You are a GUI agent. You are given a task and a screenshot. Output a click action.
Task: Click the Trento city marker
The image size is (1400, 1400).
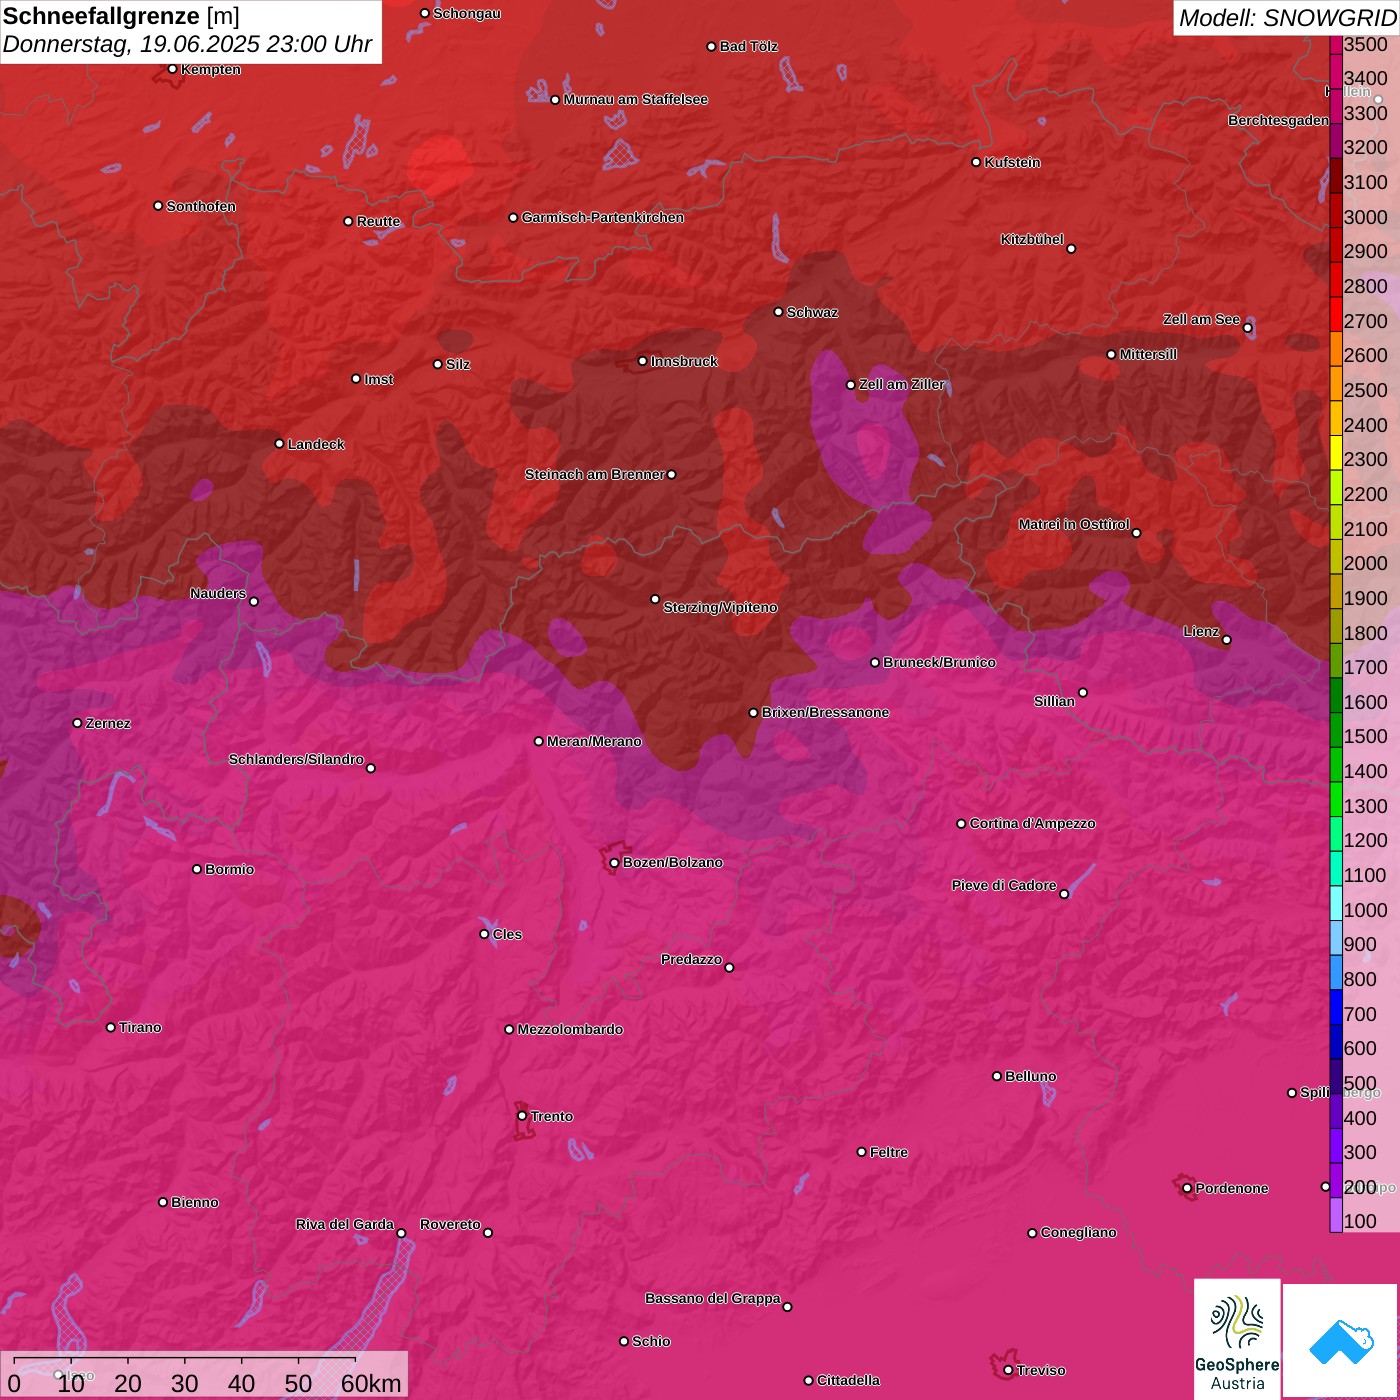[x=522, y=1116]
